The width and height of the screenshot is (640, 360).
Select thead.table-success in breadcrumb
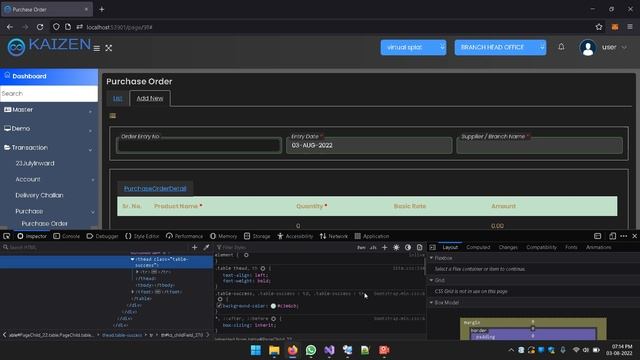(122, 335)
